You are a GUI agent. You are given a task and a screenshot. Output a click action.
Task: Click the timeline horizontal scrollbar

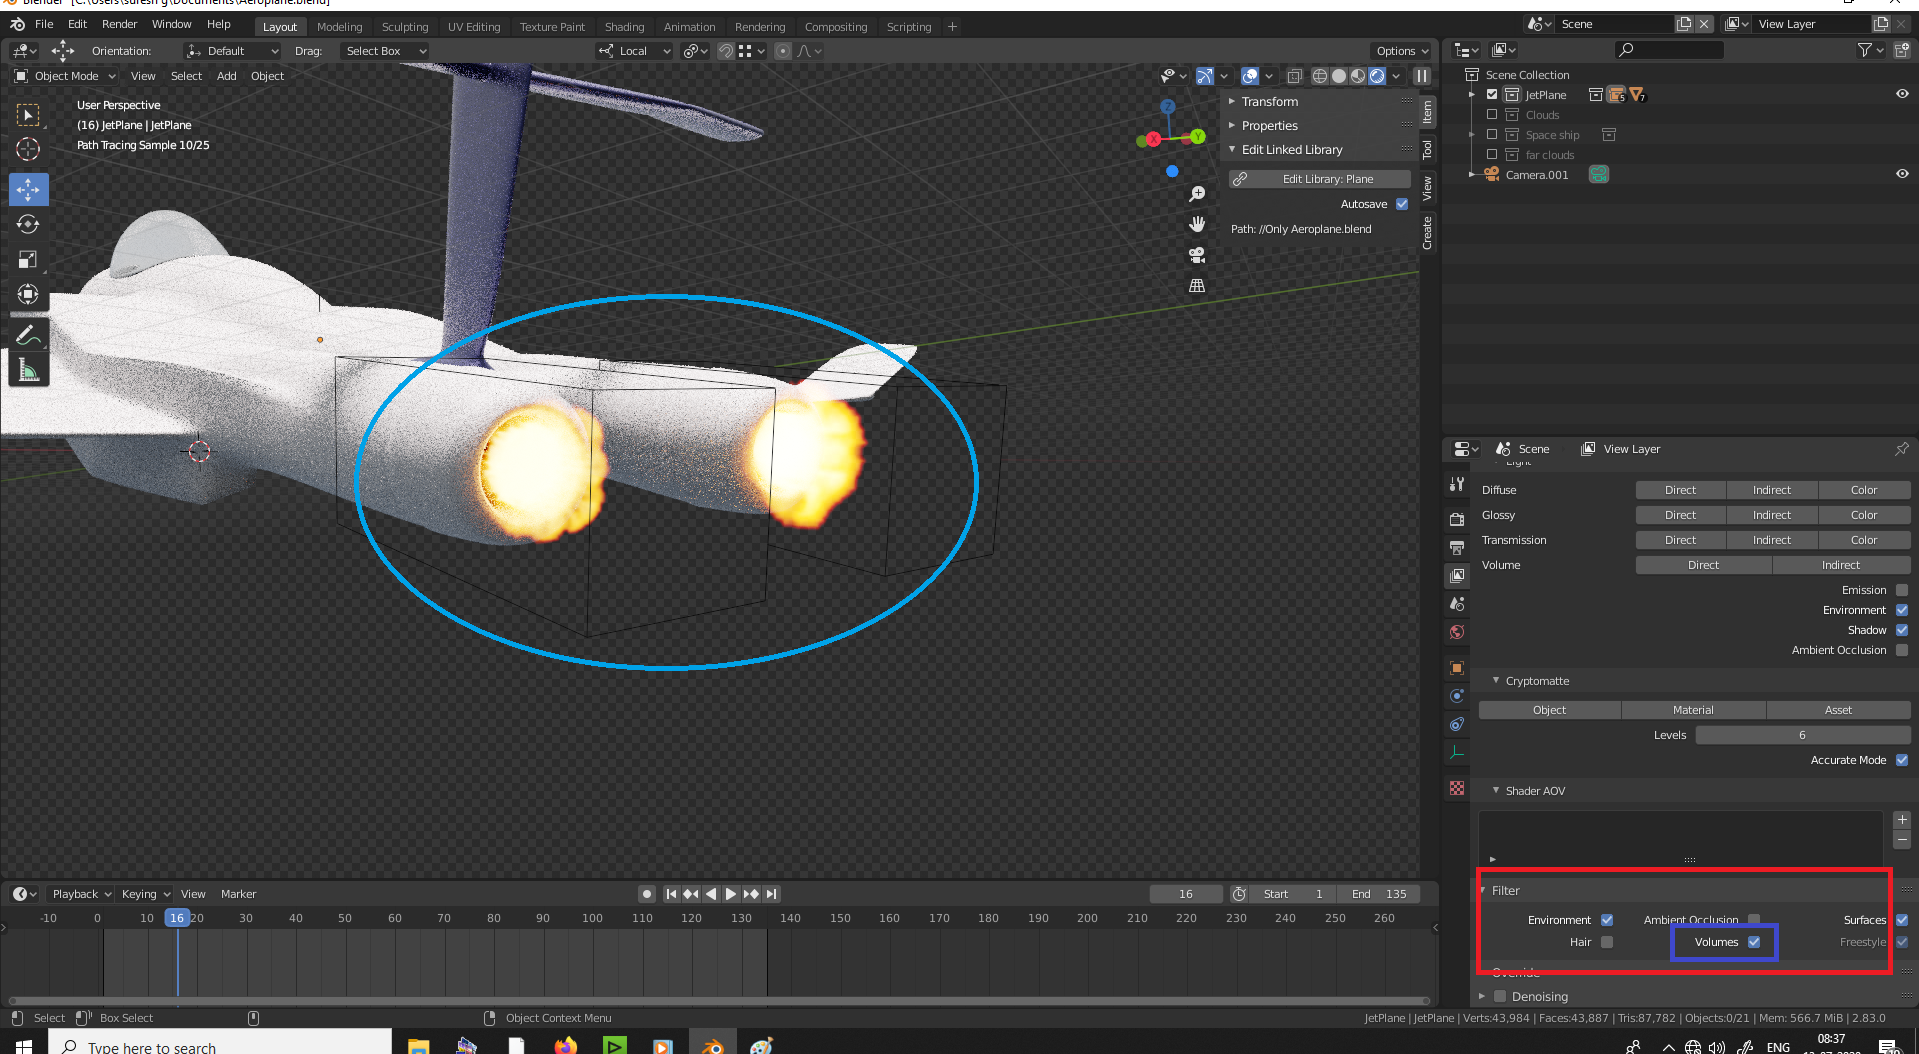(x=720, y=1000)
